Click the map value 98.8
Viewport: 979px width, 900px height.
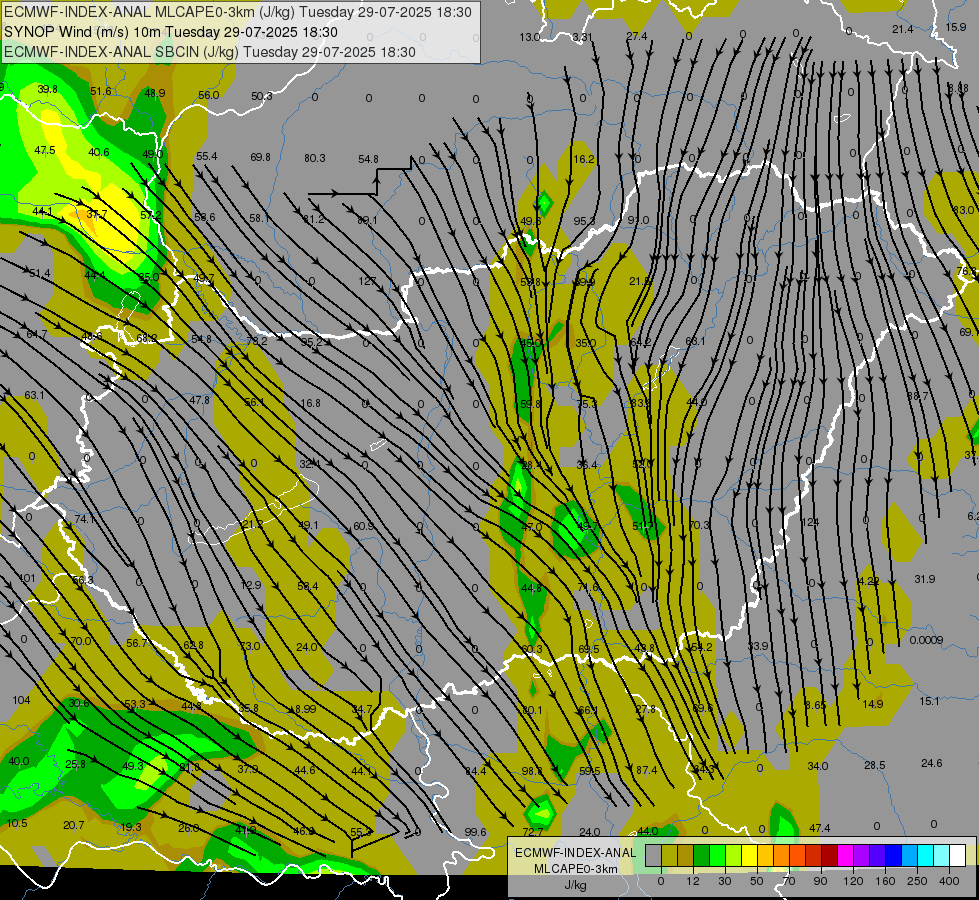(x=532, y=771)
